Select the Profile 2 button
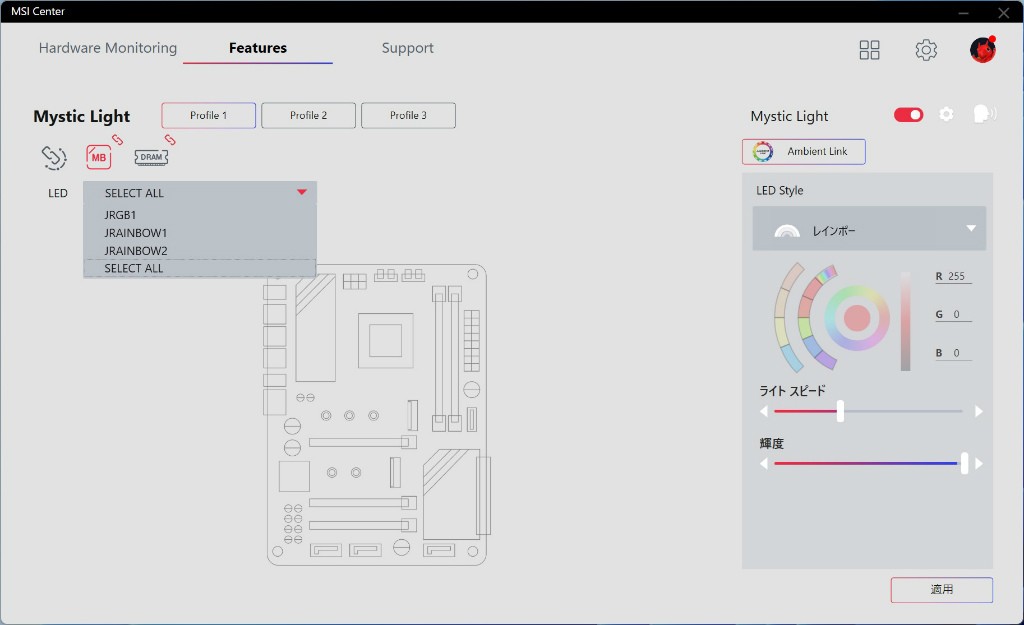 point(308,116)
